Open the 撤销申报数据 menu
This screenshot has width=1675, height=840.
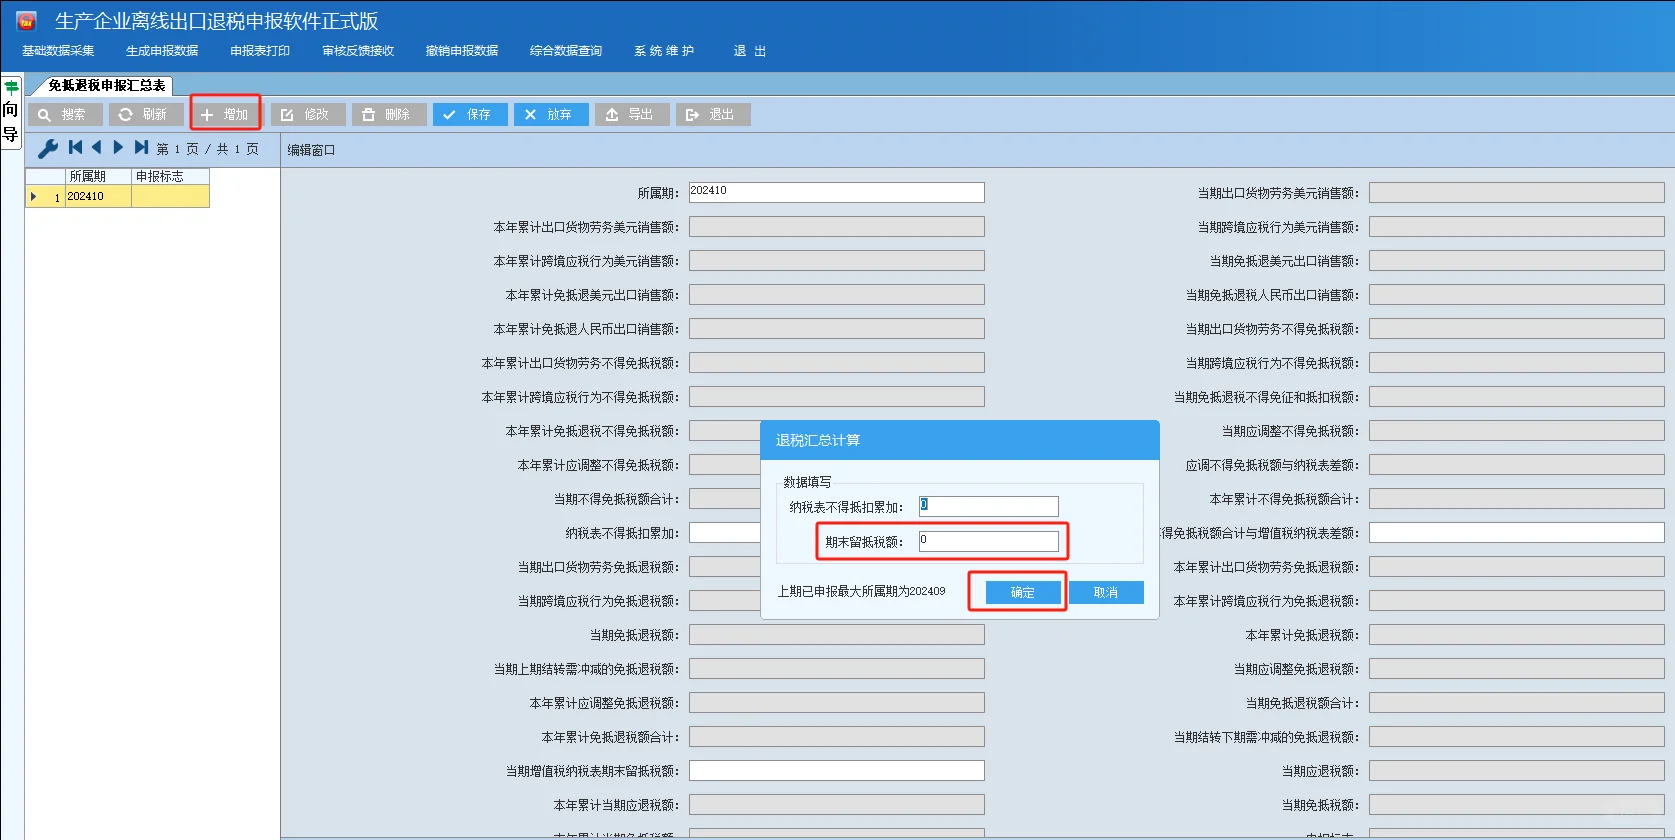462,51
